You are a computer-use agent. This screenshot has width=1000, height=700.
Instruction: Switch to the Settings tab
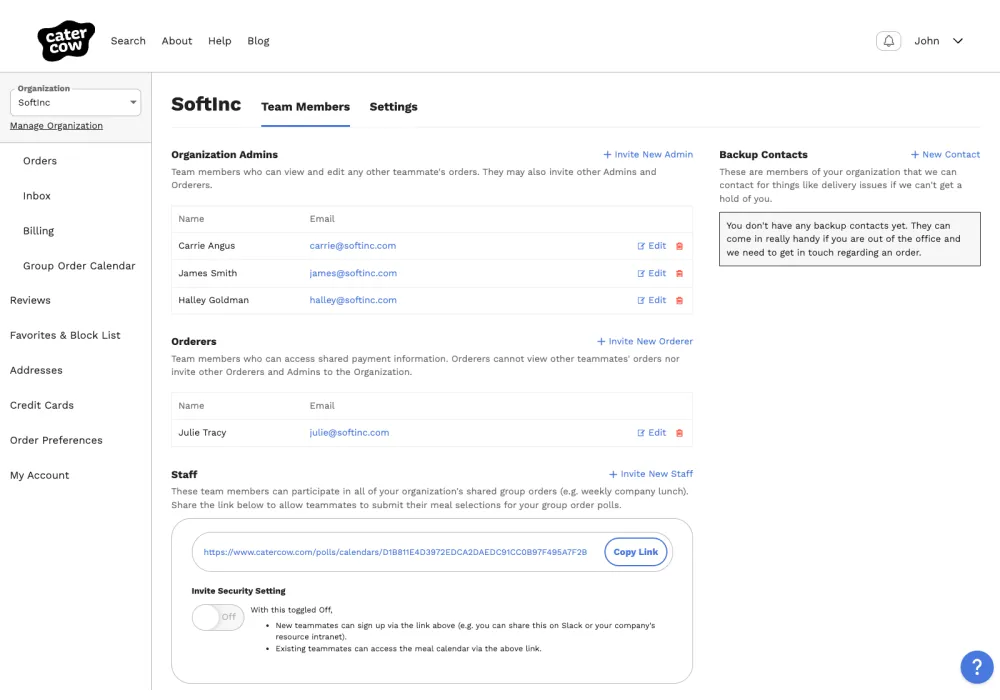tap(393, 107)
